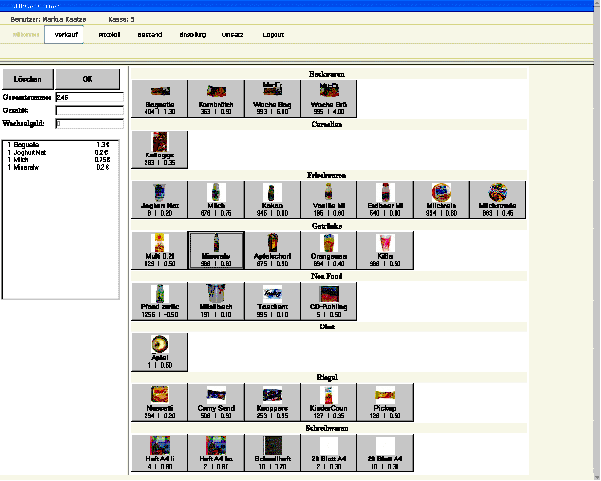Pick the Nussetti bar tile
The width and height of the screenshot is (601, 481).
160,402
